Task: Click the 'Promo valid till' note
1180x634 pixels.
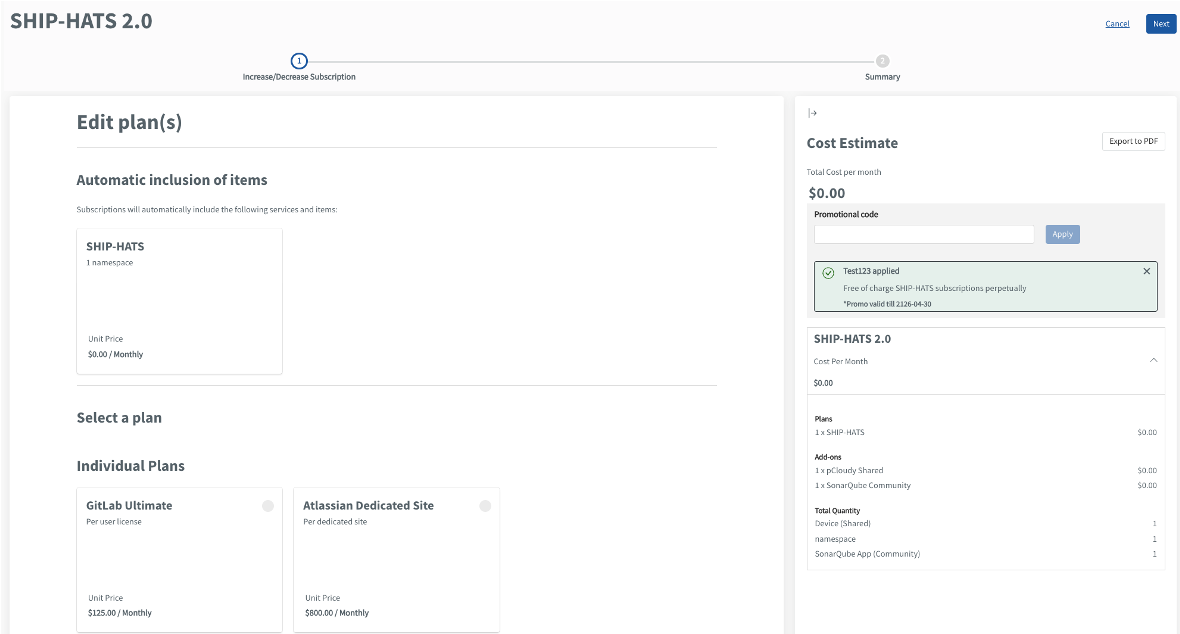Action: pyautogui.click(x=887, y=304)
